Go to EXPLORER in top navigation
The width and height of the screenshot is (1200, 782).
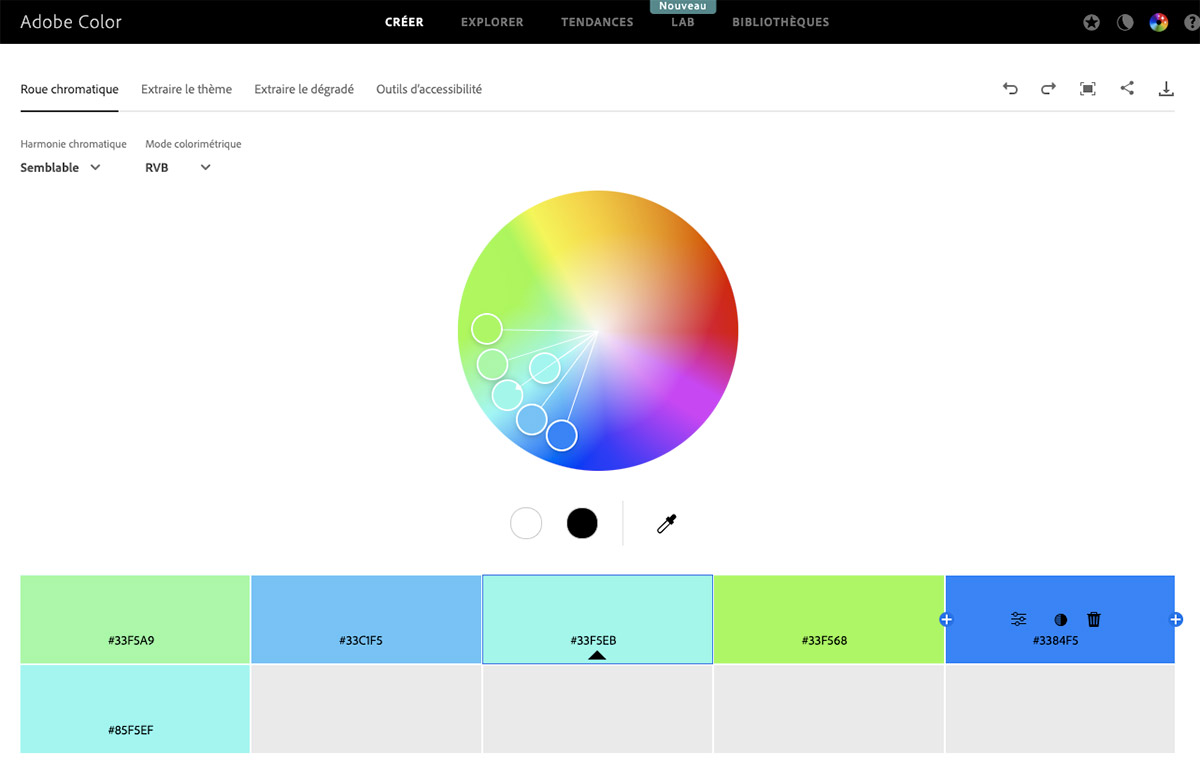[492, 22]
